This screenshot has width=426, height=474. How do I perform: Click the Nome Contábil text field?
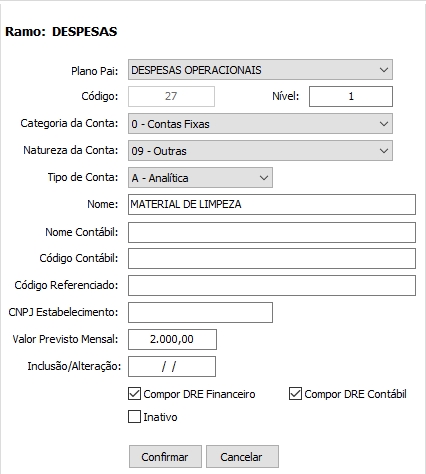[272, 232]
